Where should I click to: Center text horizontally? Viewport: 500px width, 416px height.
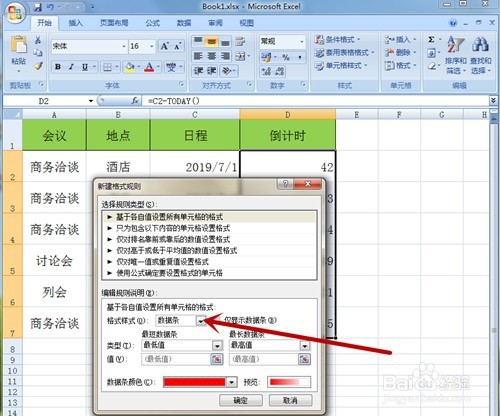[212, 56]
